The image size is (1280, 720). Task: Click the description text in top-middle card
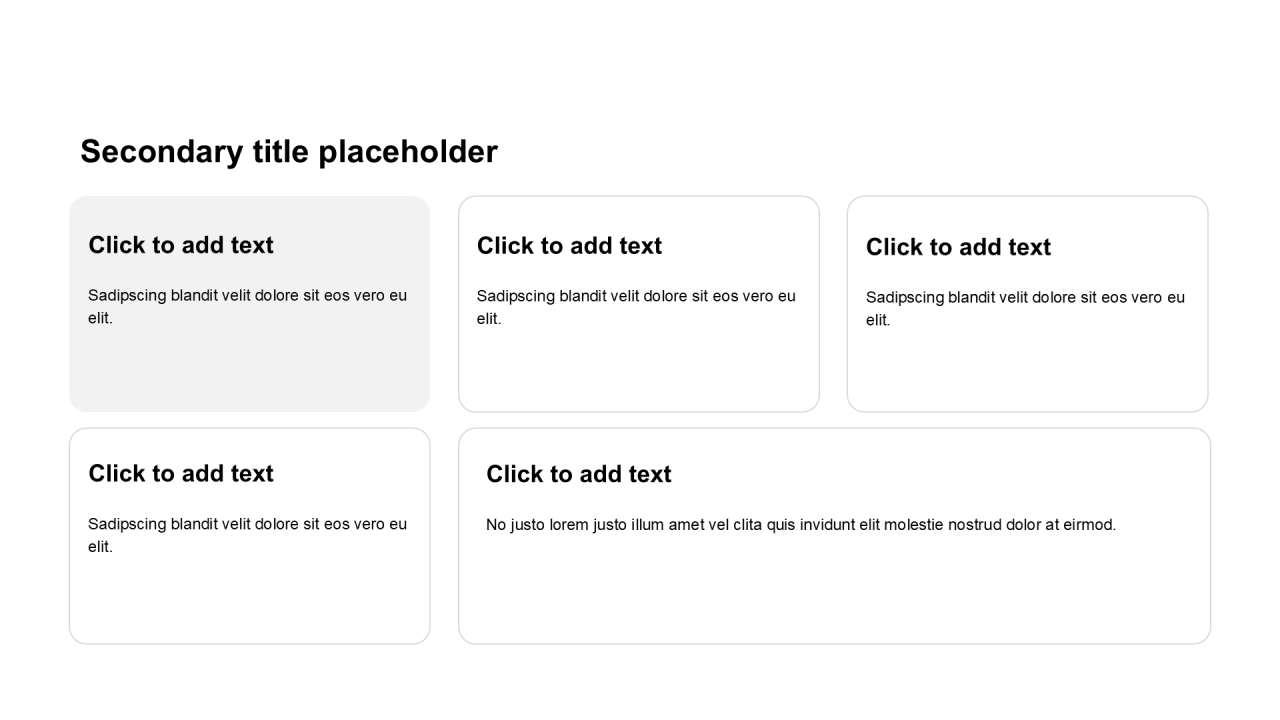point(636,307)
